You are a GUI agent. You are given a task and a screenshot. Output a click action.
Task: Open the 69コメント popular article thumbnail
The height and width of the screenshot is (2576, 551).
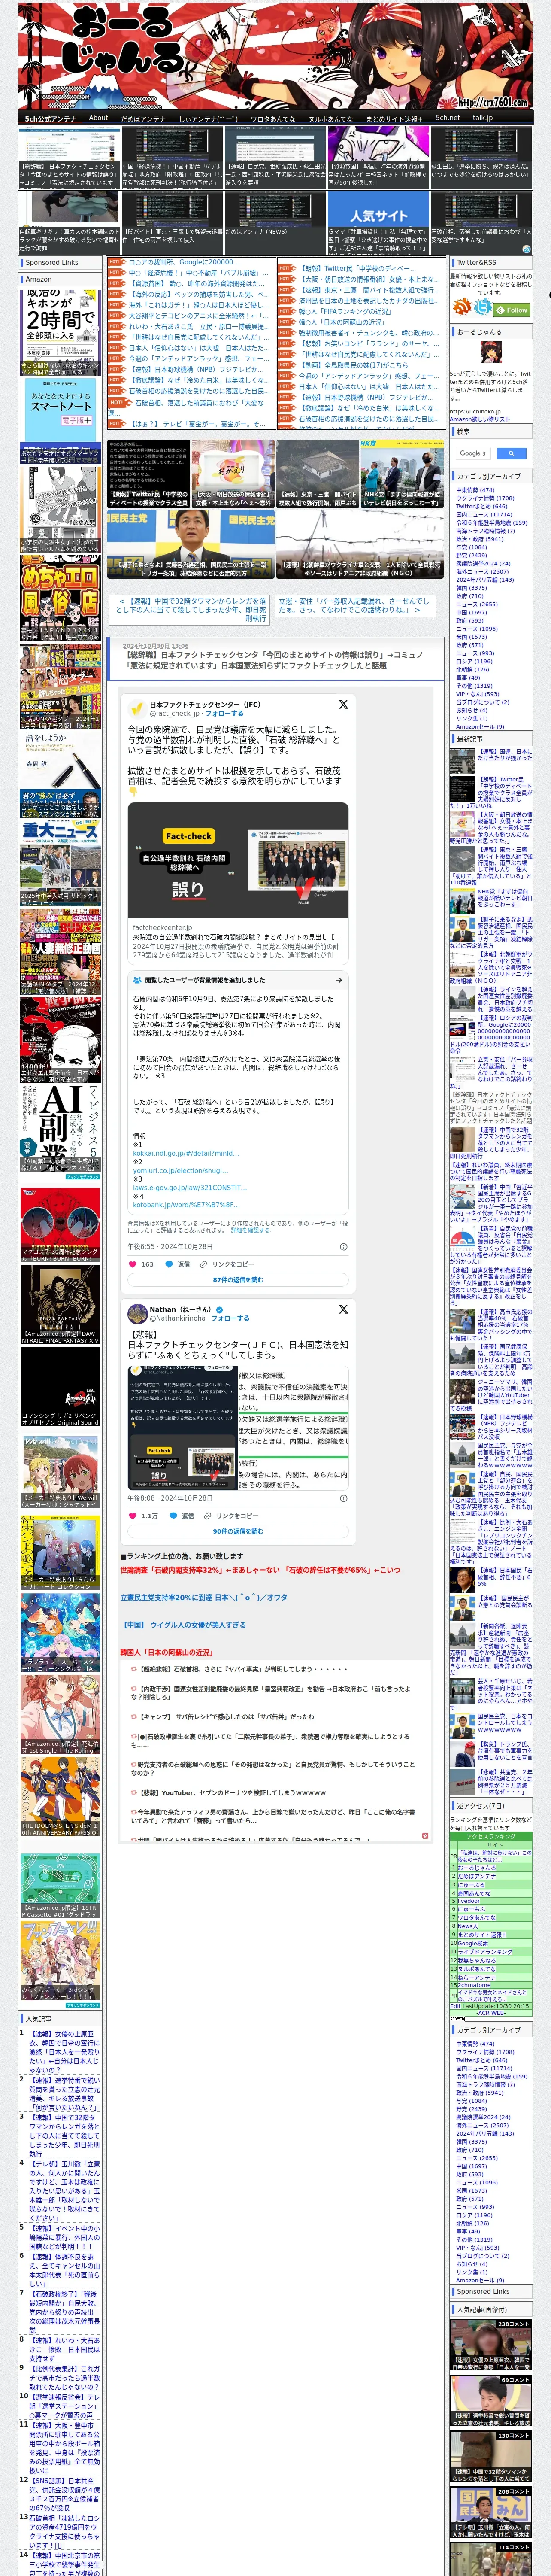490,2401
